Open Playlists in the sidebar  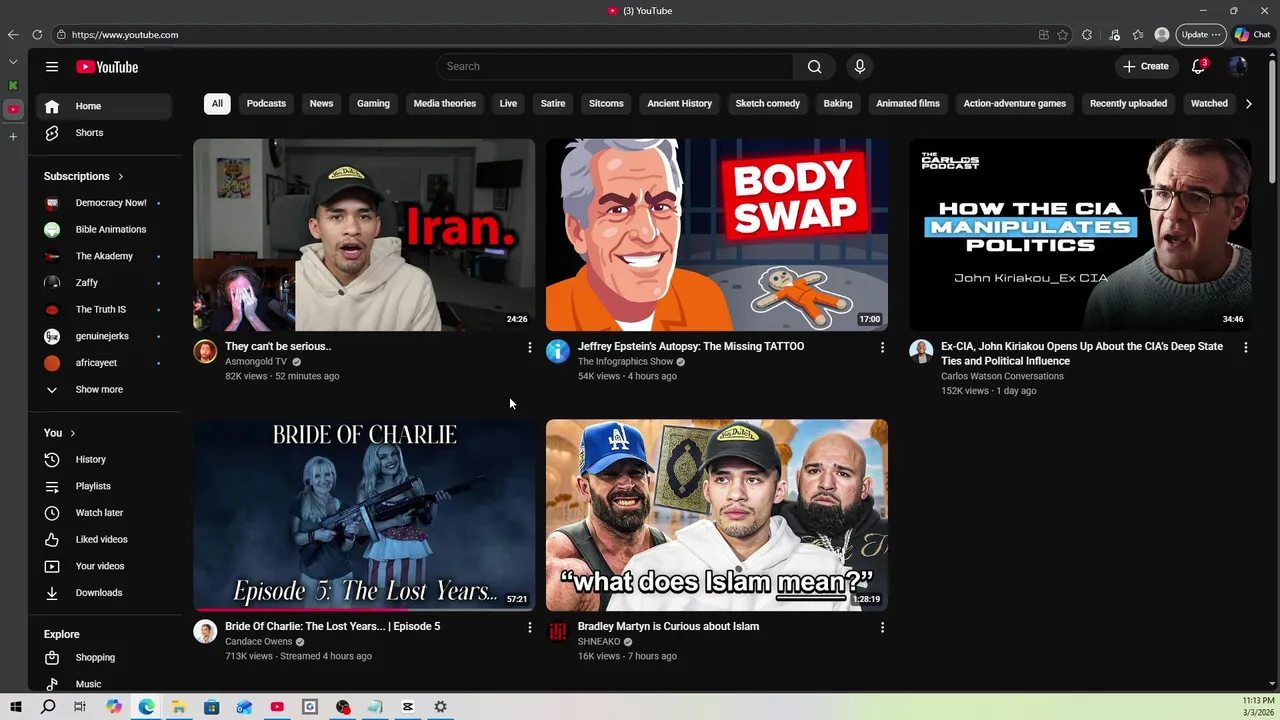tap(104, 486)
